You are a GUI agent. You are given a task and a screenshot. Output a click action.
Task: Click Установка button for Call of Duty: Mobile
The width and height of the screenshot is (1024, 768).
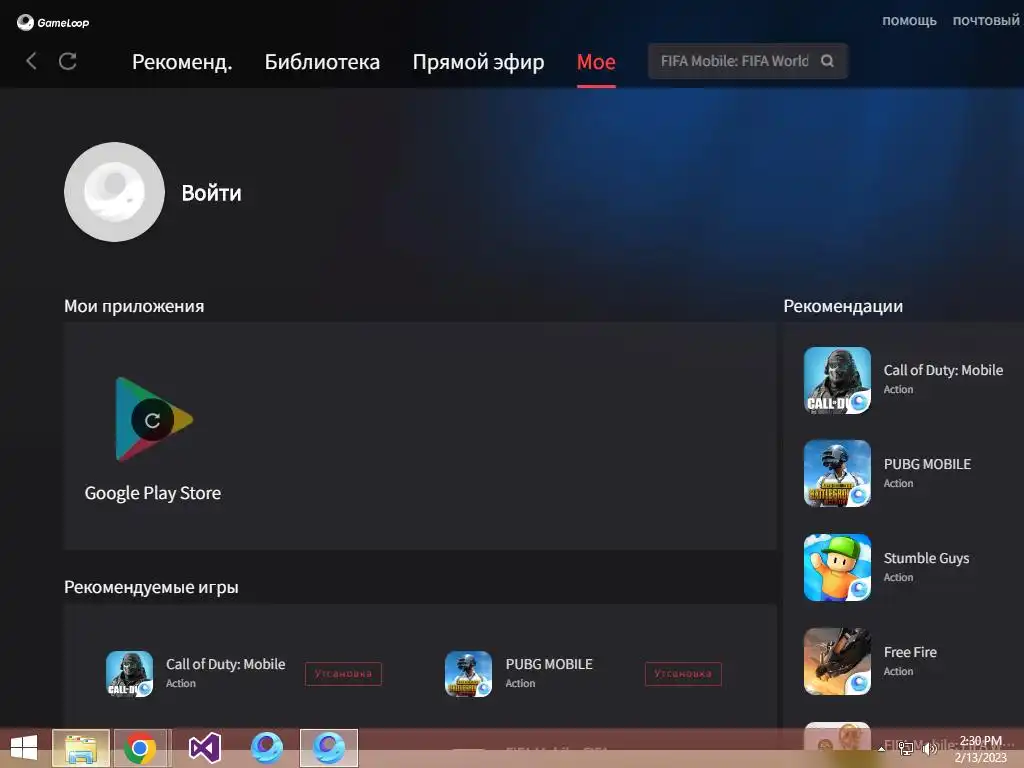pos(344,674)
